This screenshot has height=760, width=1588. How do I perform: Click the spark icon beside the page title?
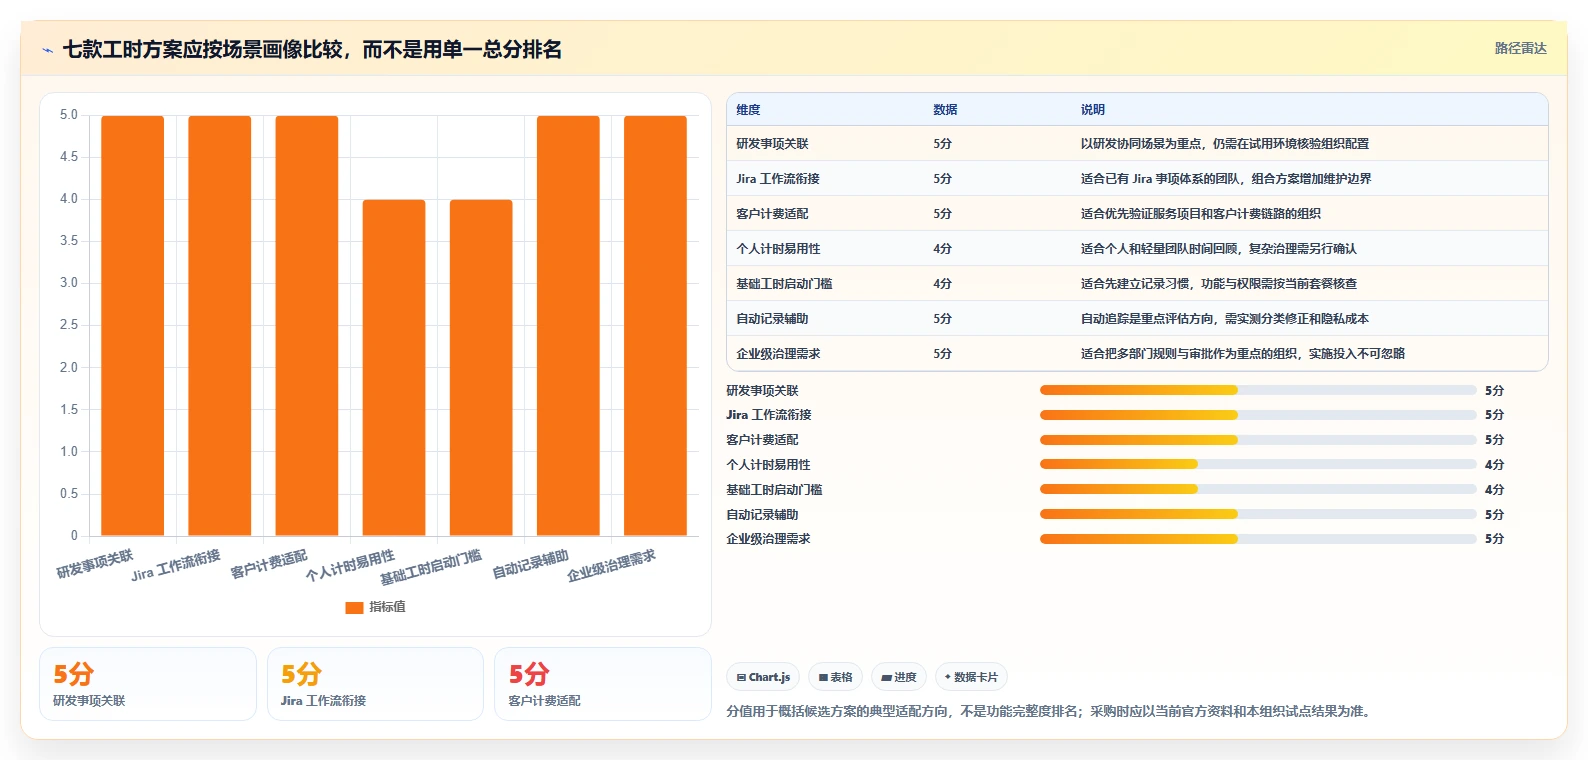pyautogui.click(x=47, y=50)
